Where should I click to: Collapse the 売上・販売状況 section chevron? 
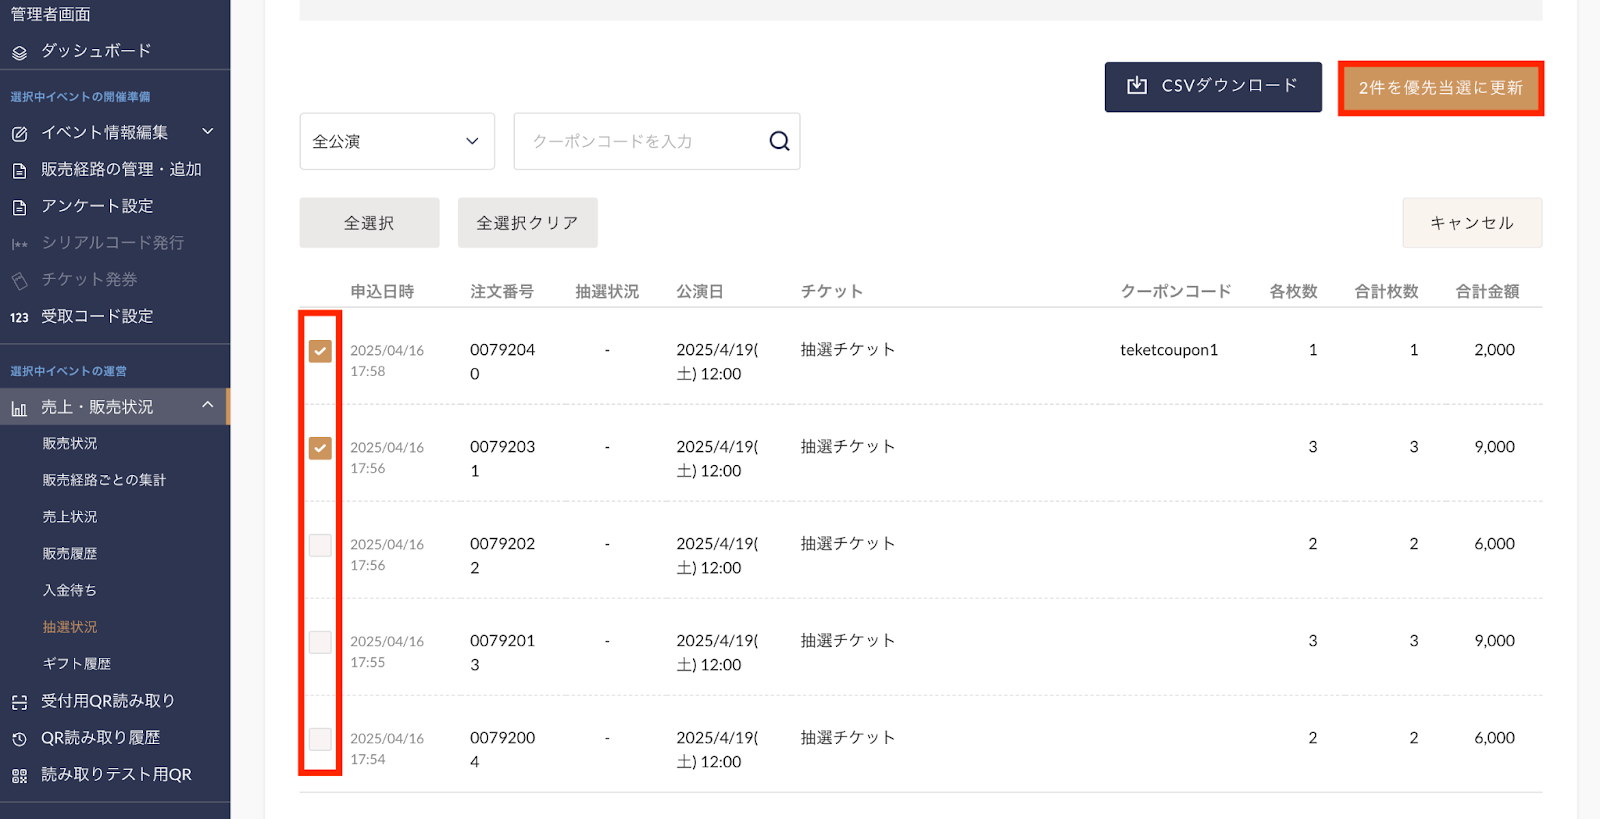pos(208,405)
